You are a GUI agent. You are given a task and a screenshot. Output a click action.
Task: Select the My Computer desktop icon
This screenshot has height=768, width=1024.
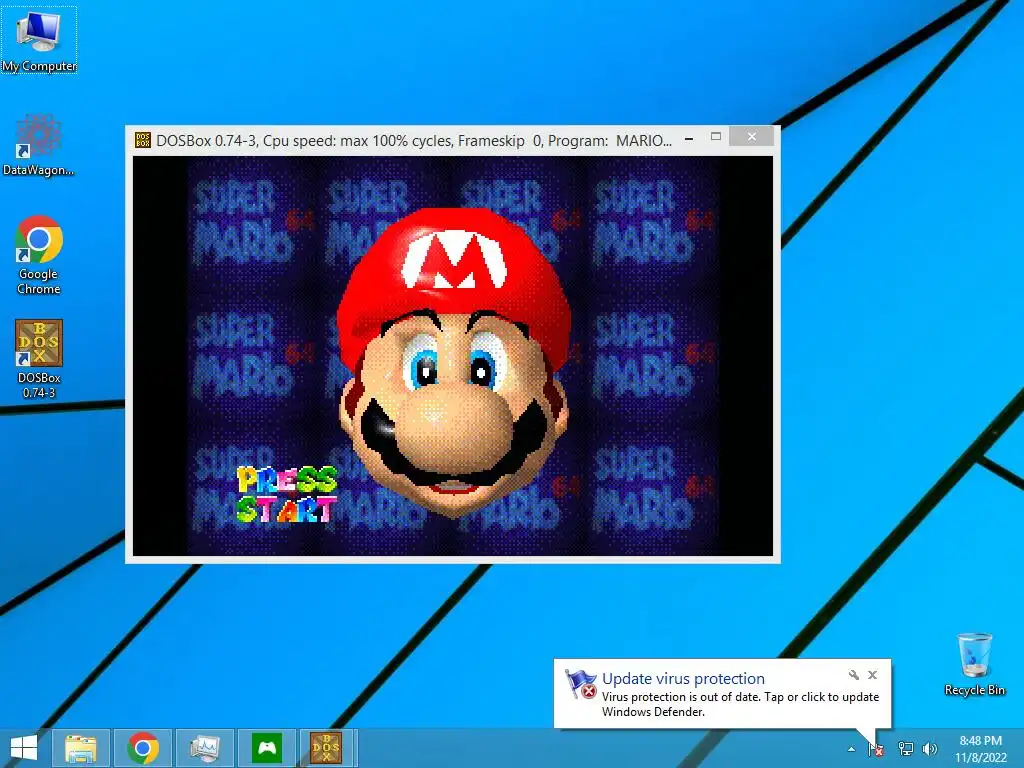[x=39, y=40]
